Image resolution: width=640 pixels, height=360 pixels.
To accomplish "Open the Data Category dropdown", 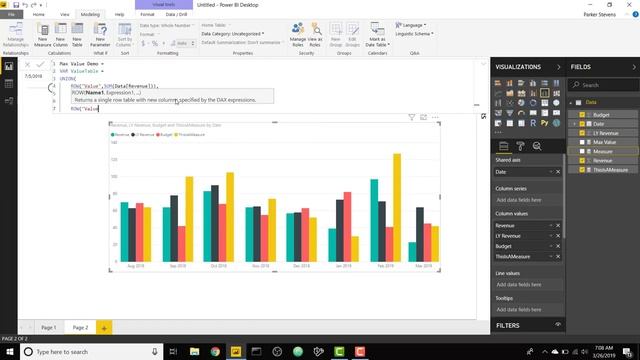I will (233, 34).
